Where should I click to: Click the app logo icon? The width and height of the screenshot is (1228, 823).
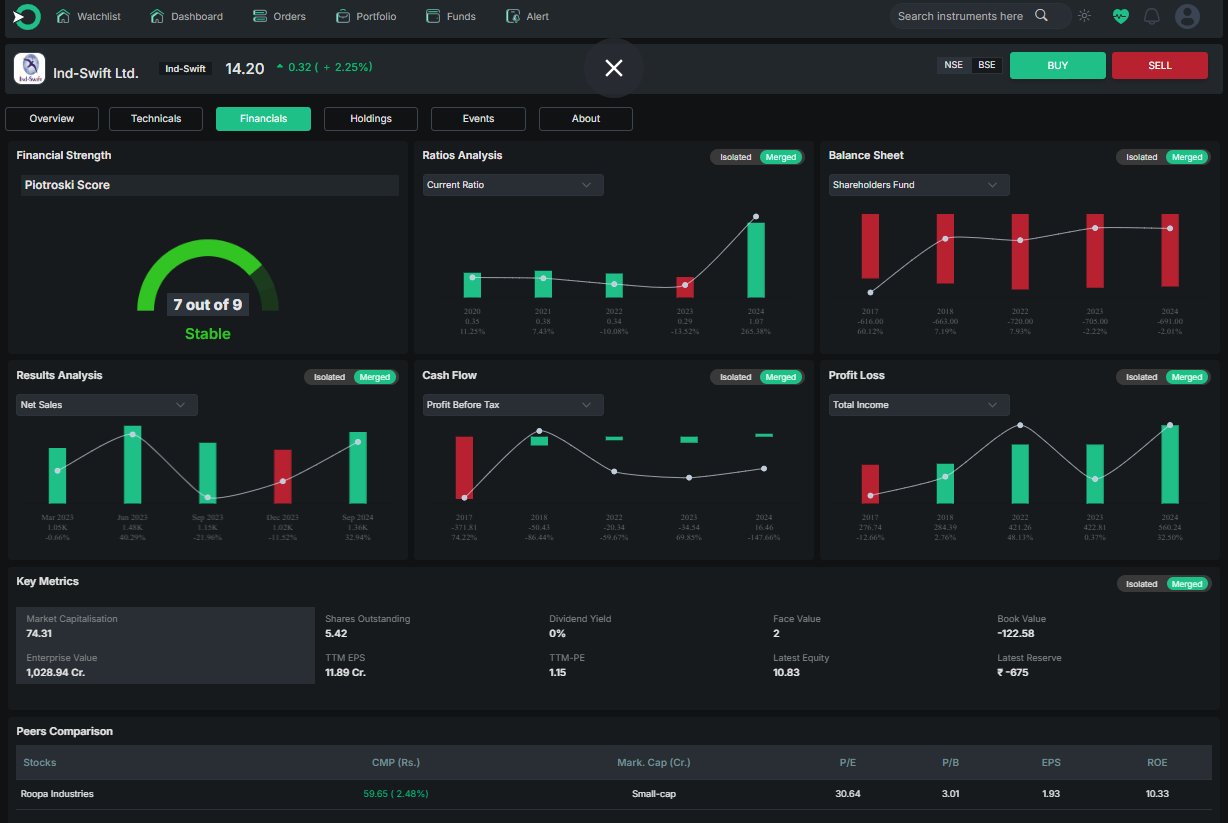(26, 16)
